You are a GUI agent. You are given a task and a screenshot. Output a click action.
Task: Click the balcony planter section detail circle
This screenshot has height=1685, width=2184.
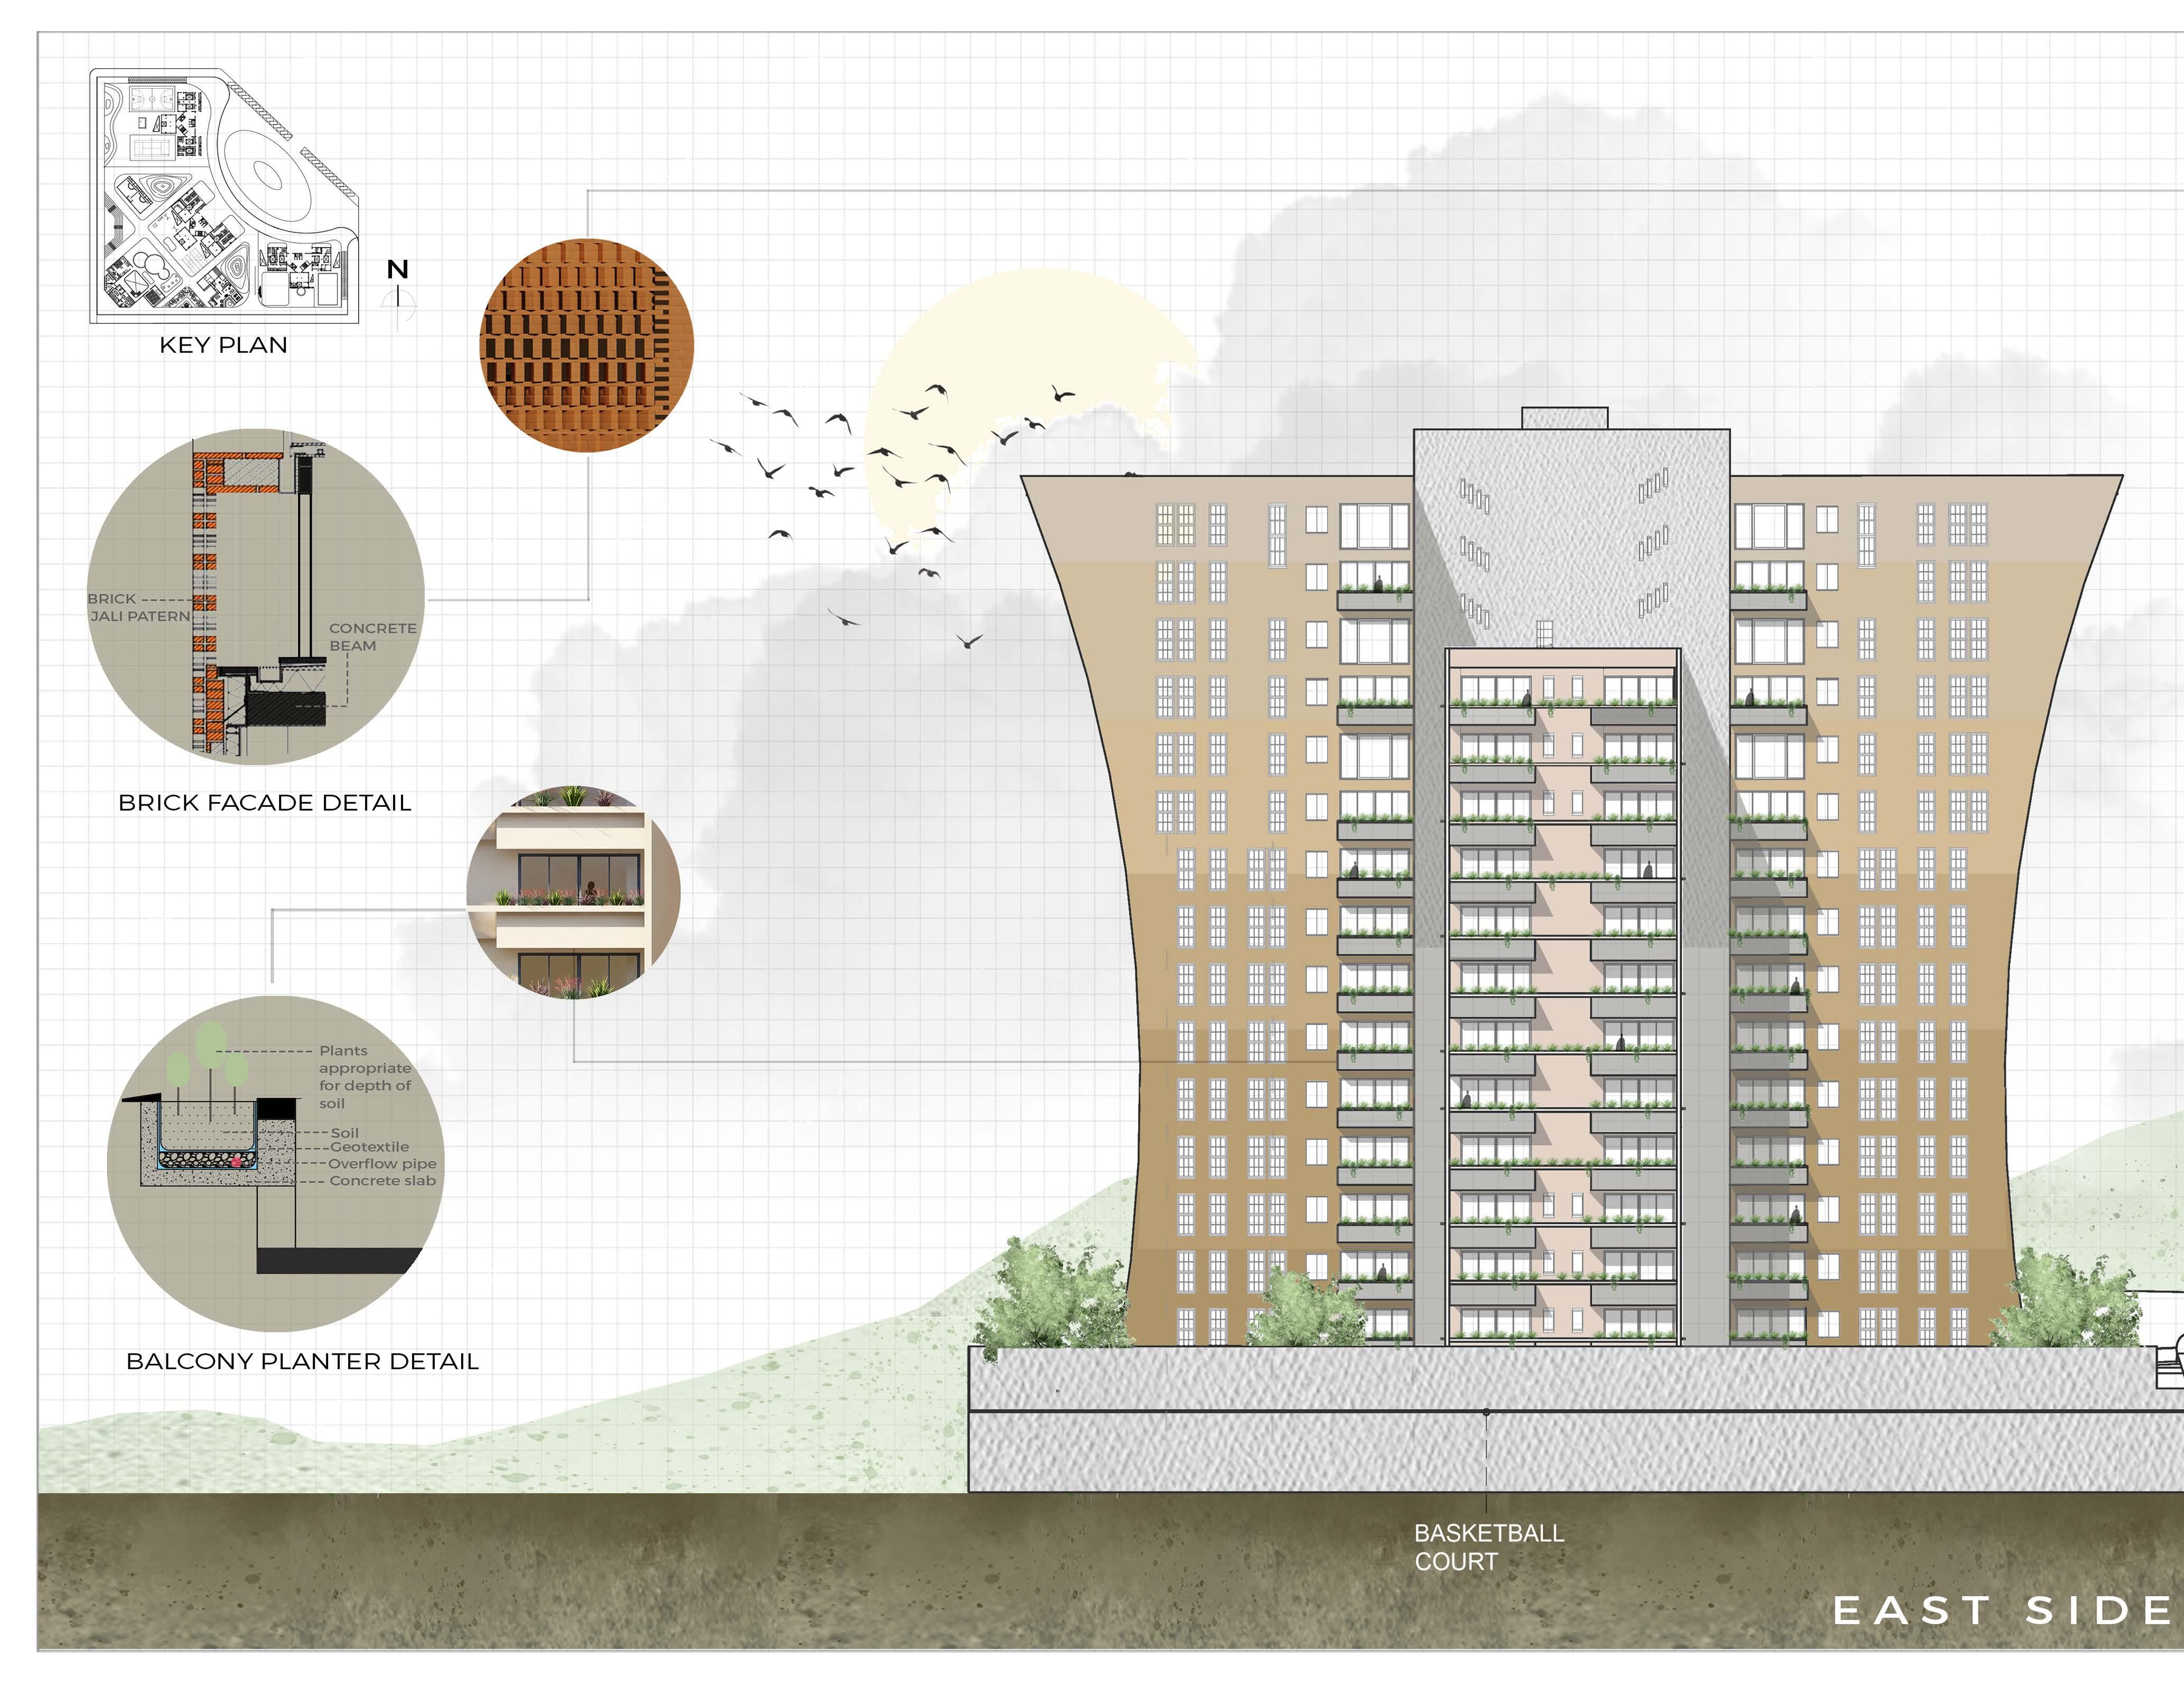click(275, 1163)
